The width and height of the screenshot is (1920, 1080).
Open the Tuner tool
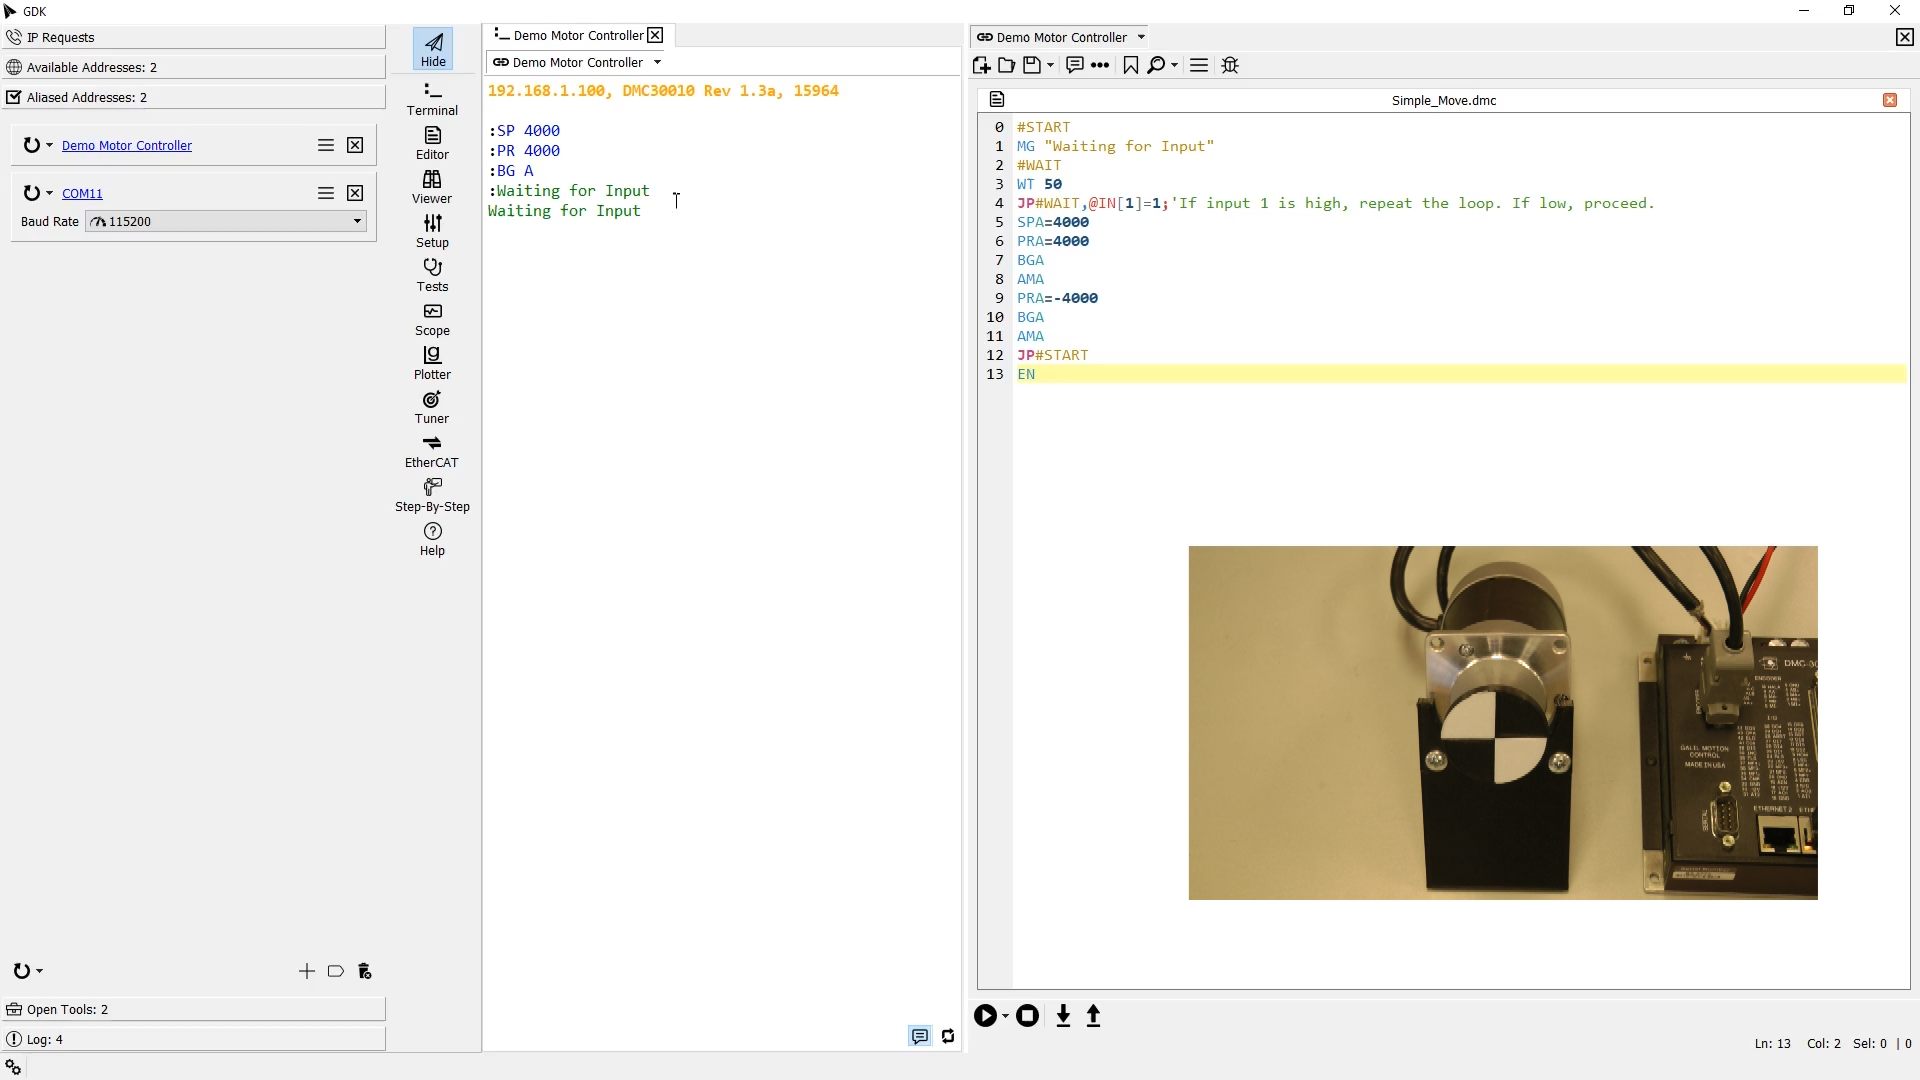432,407
